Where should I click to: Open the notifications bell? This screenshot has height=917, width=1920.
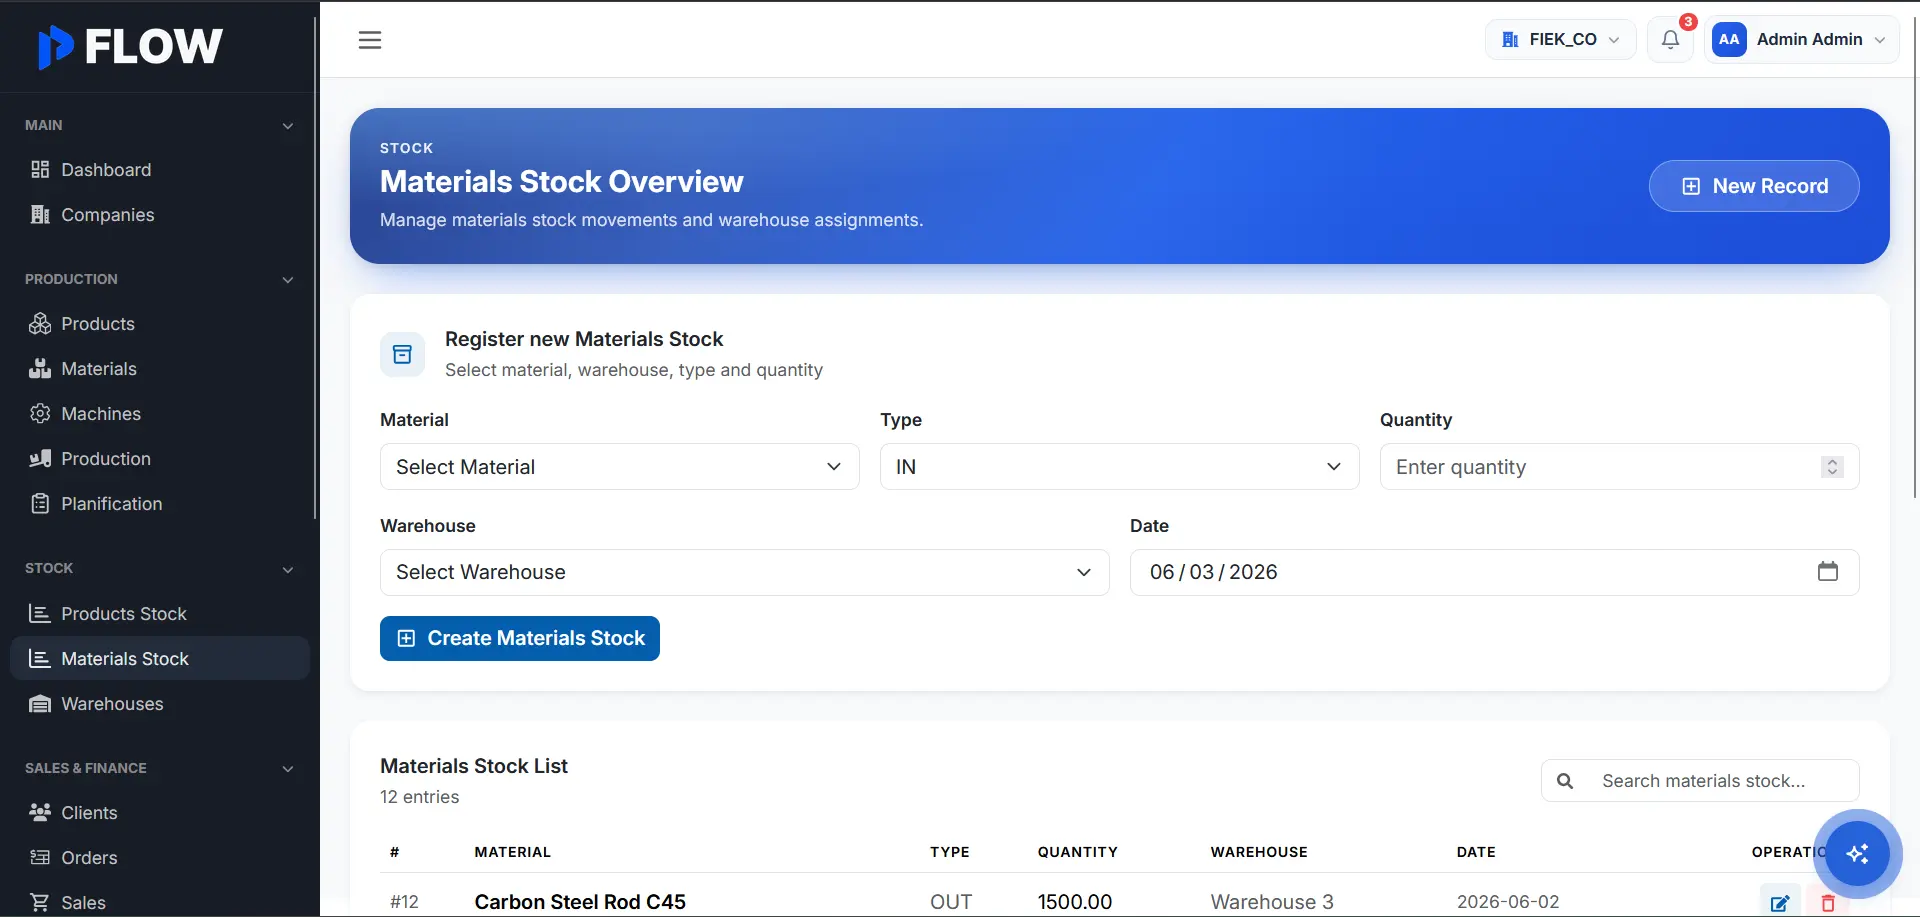pos(1670,40)
